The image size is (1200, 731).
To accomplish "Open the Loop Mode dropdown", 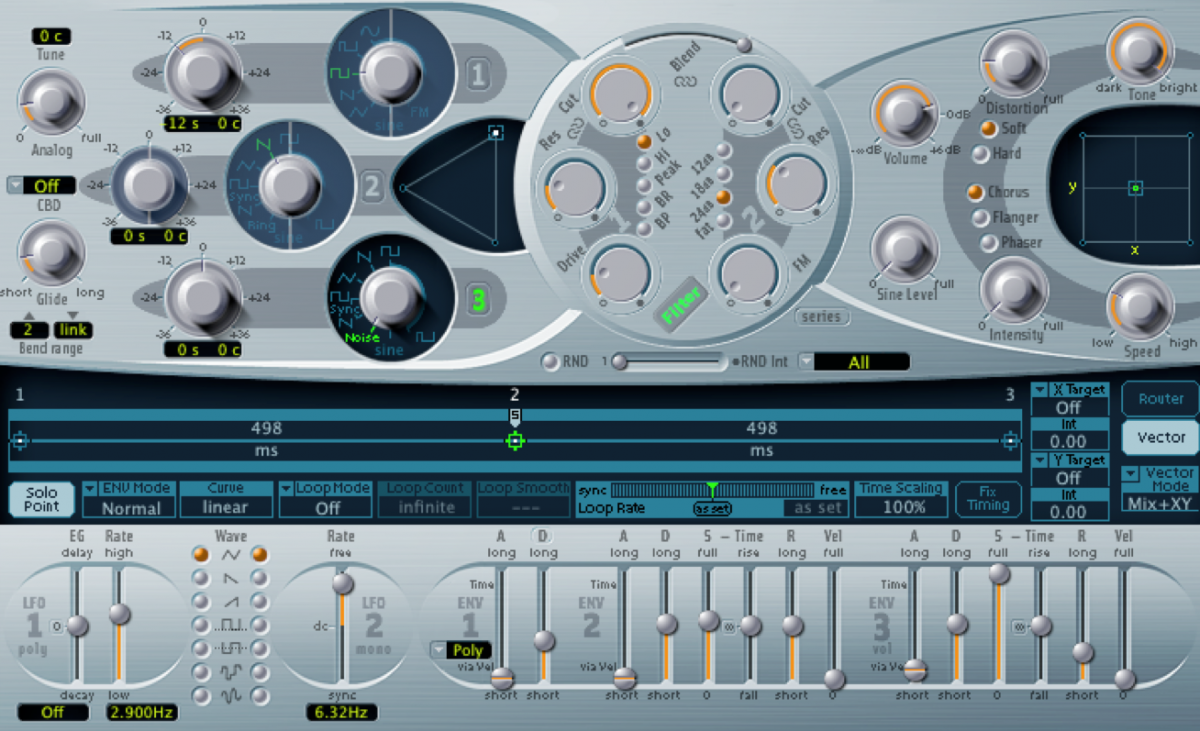I will 286,489.
